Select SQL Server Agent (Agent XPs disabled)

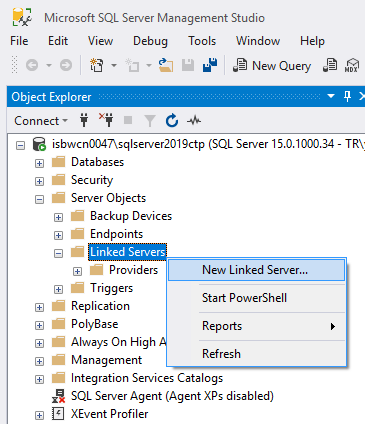pyautogui.click(x=172, y=396)
